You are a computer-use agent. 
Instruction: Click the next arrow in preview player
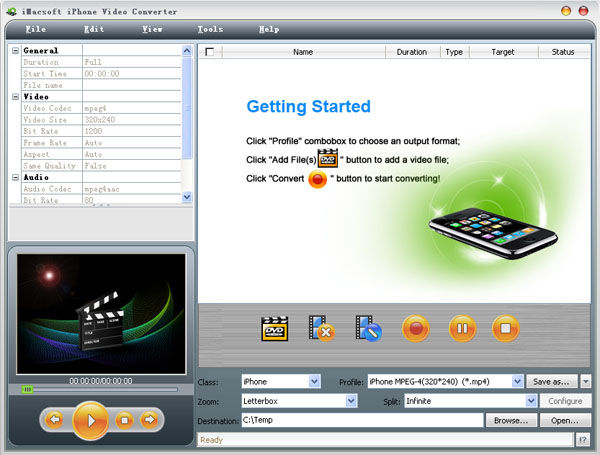click(149, 420)
